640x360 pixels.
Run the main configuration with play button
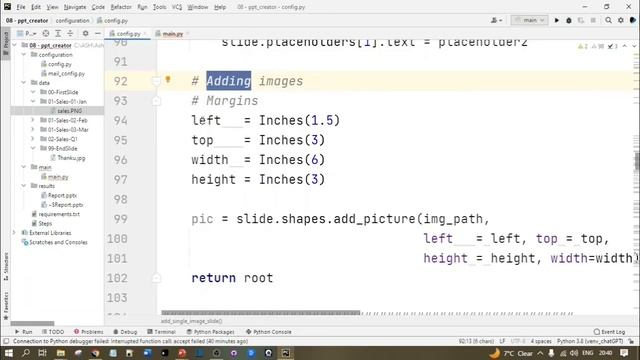(556, 20)
